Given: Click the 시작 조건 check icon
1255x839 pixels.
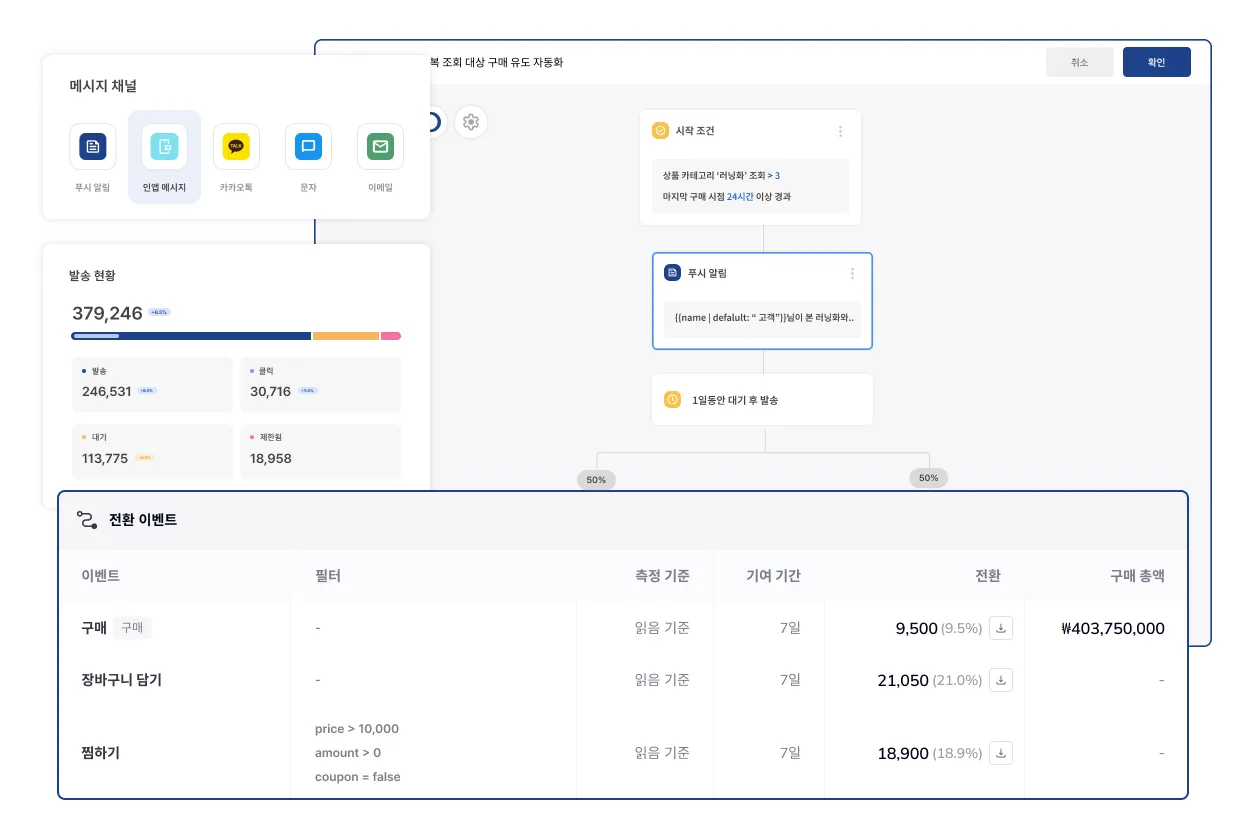Looking at the screenshot, I should [x=660, y=131].
